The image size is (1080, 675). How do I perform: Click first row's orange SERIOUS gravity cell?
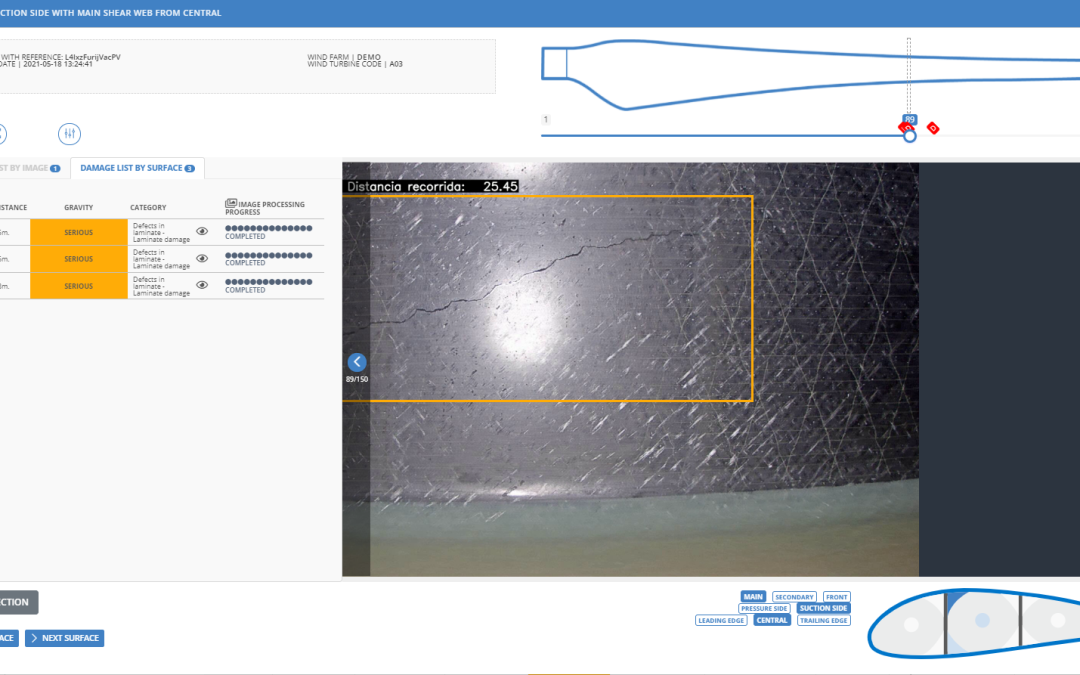(x=79, y=232)
